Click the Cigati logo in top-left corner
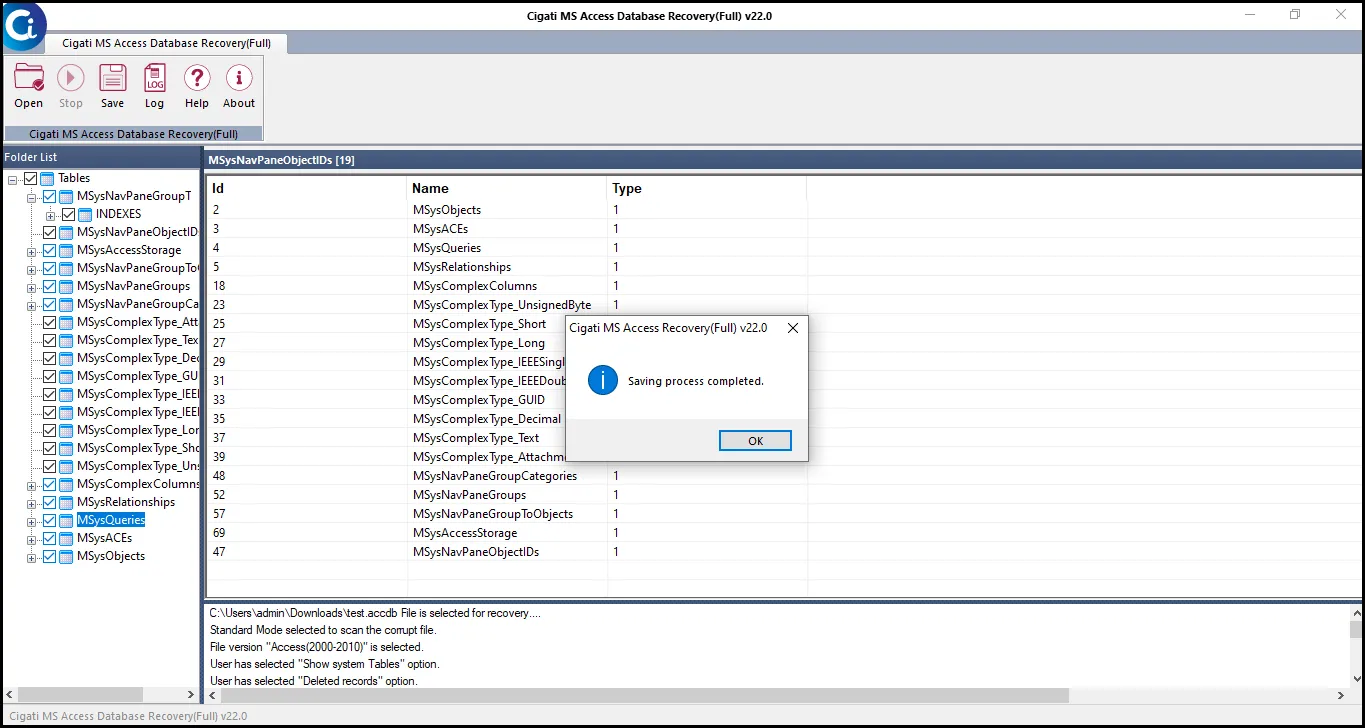The image size is (1365, 728). 22,25
